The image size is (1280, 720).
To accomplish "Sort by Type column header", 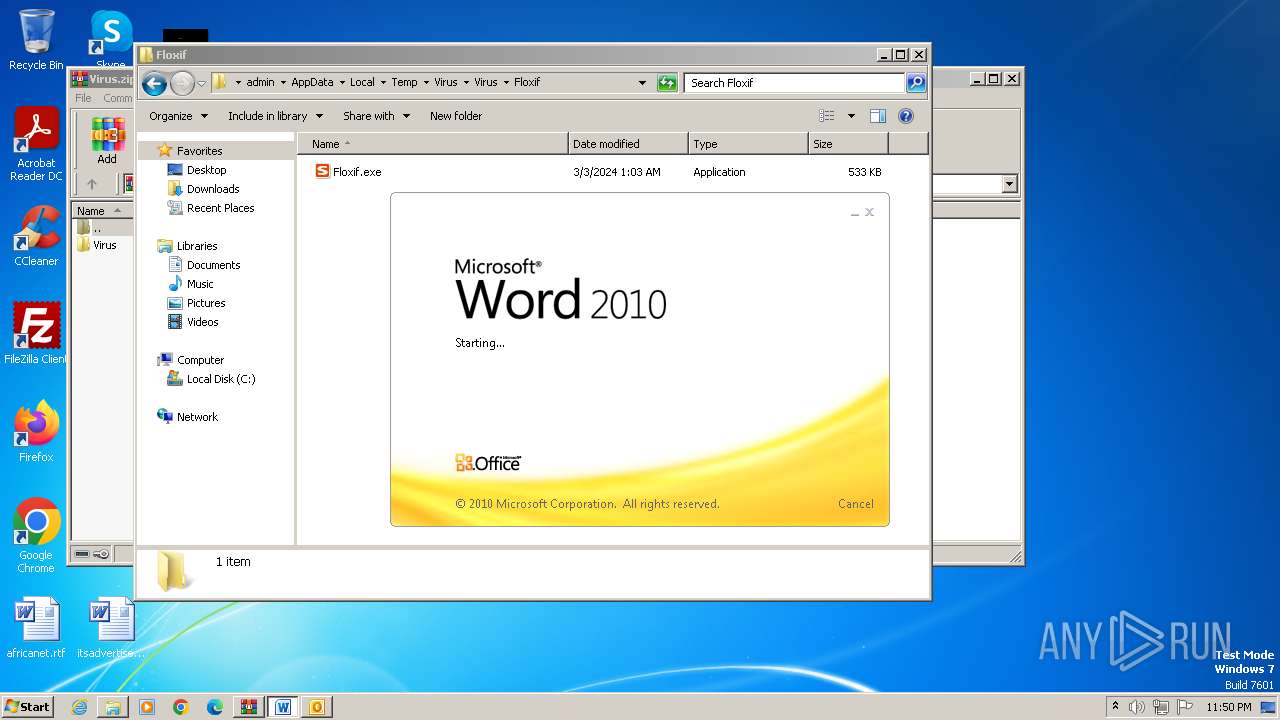I will pyautogui.click(x=748, y=144).
